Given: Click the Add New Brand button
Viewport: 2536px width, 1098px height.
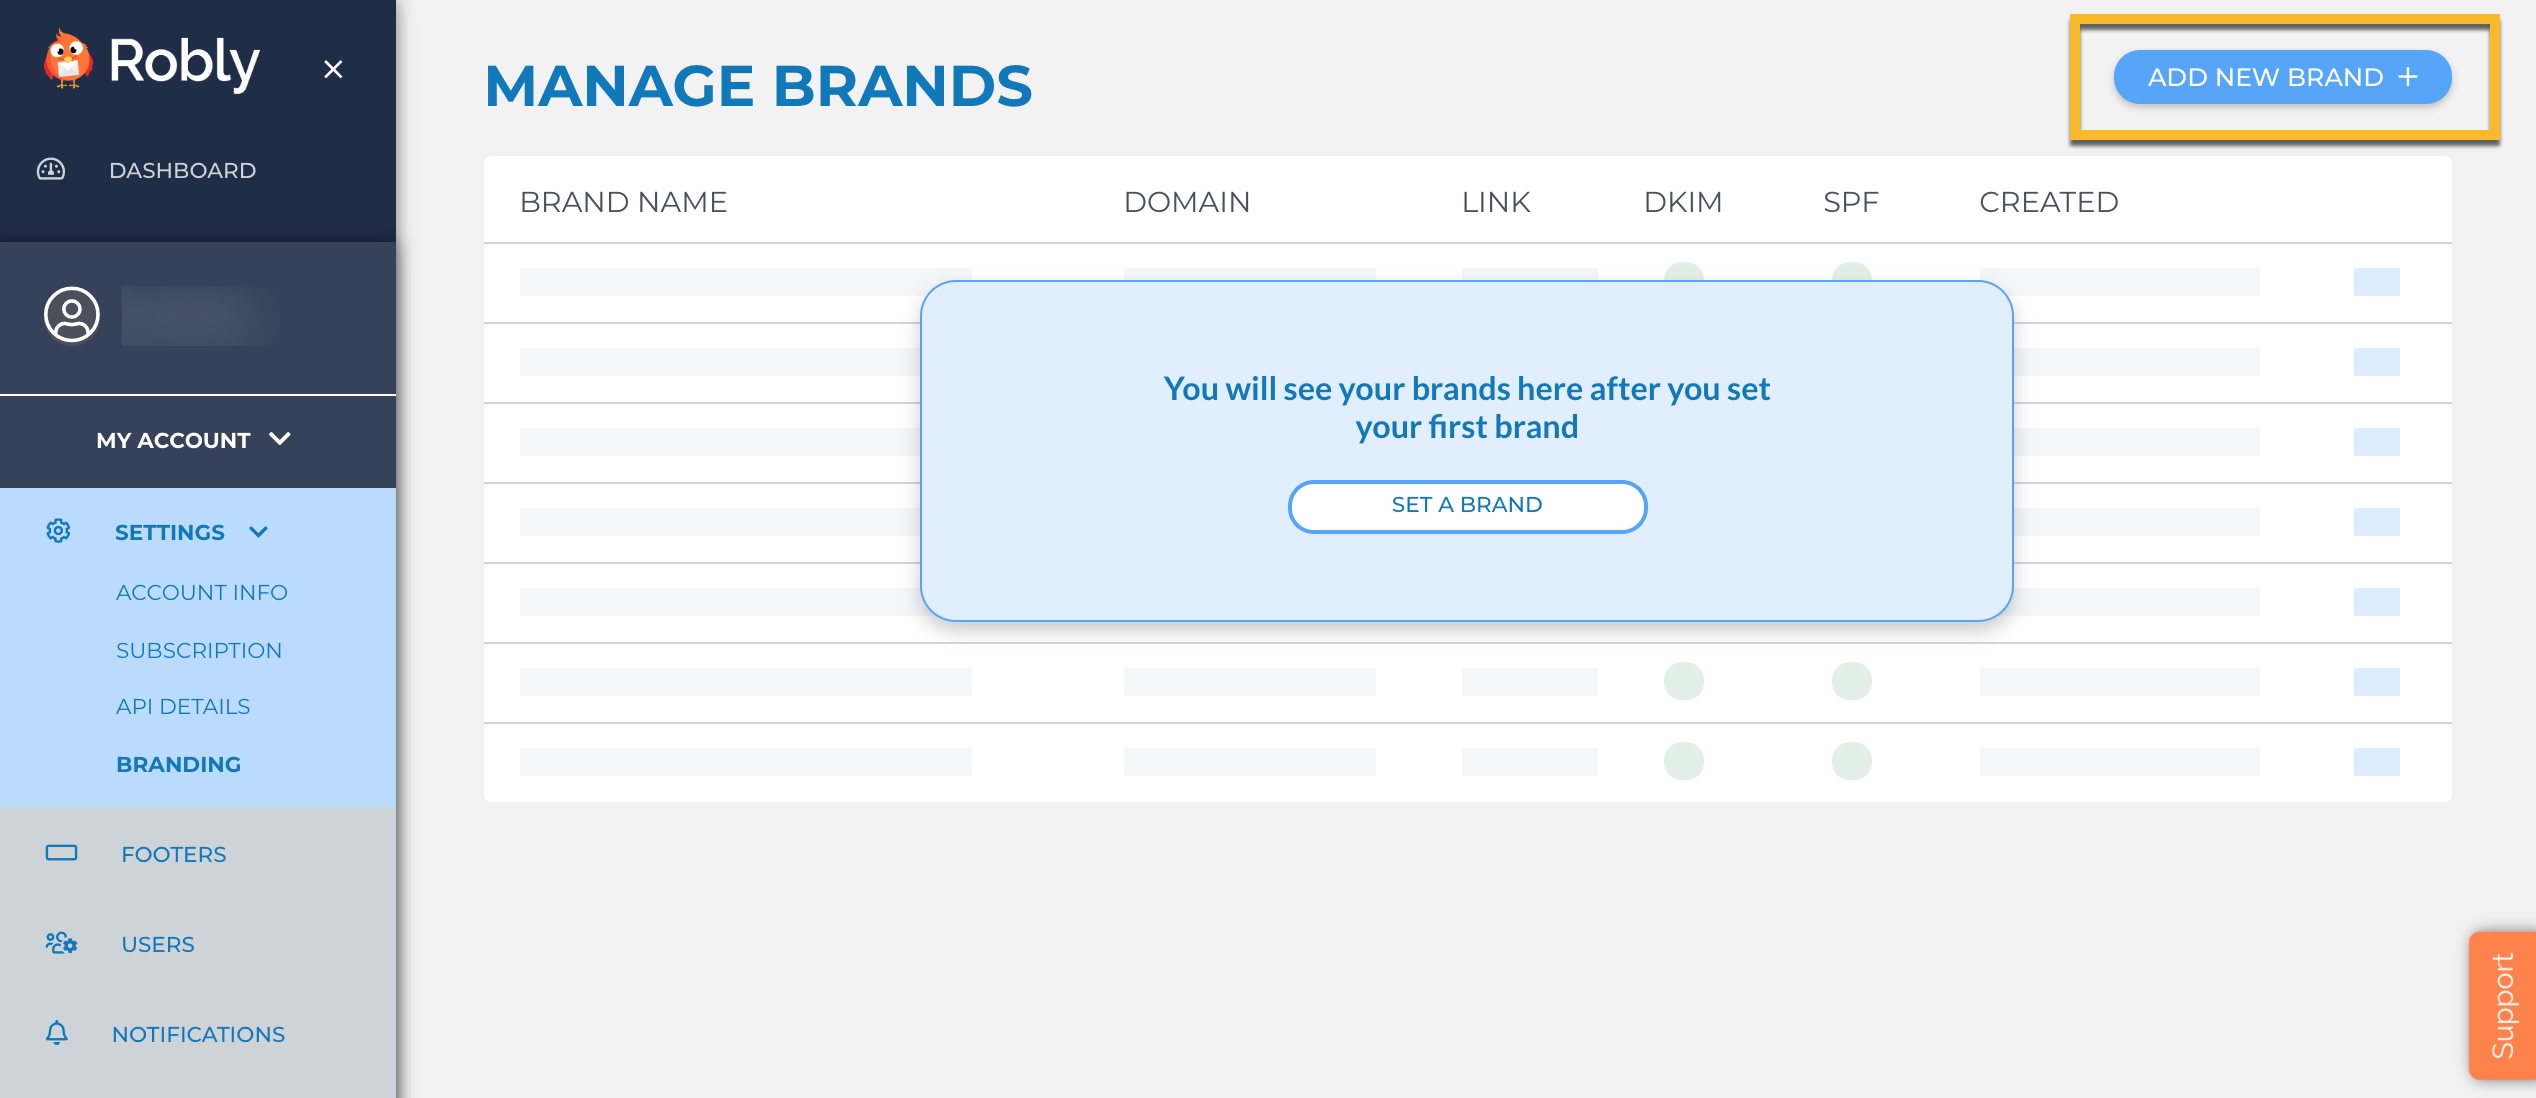Looking at the screenshot, I should tap(2282, 76).
